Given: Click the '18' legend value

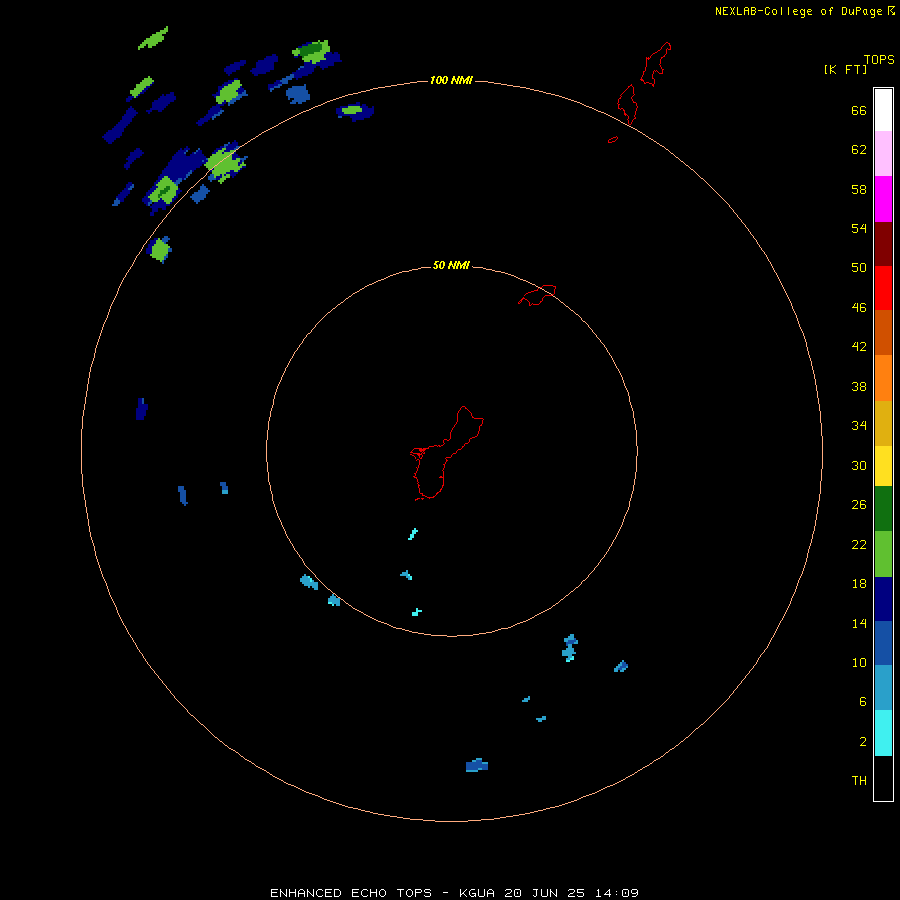Looking at the screenshot, I should point(859,584).
